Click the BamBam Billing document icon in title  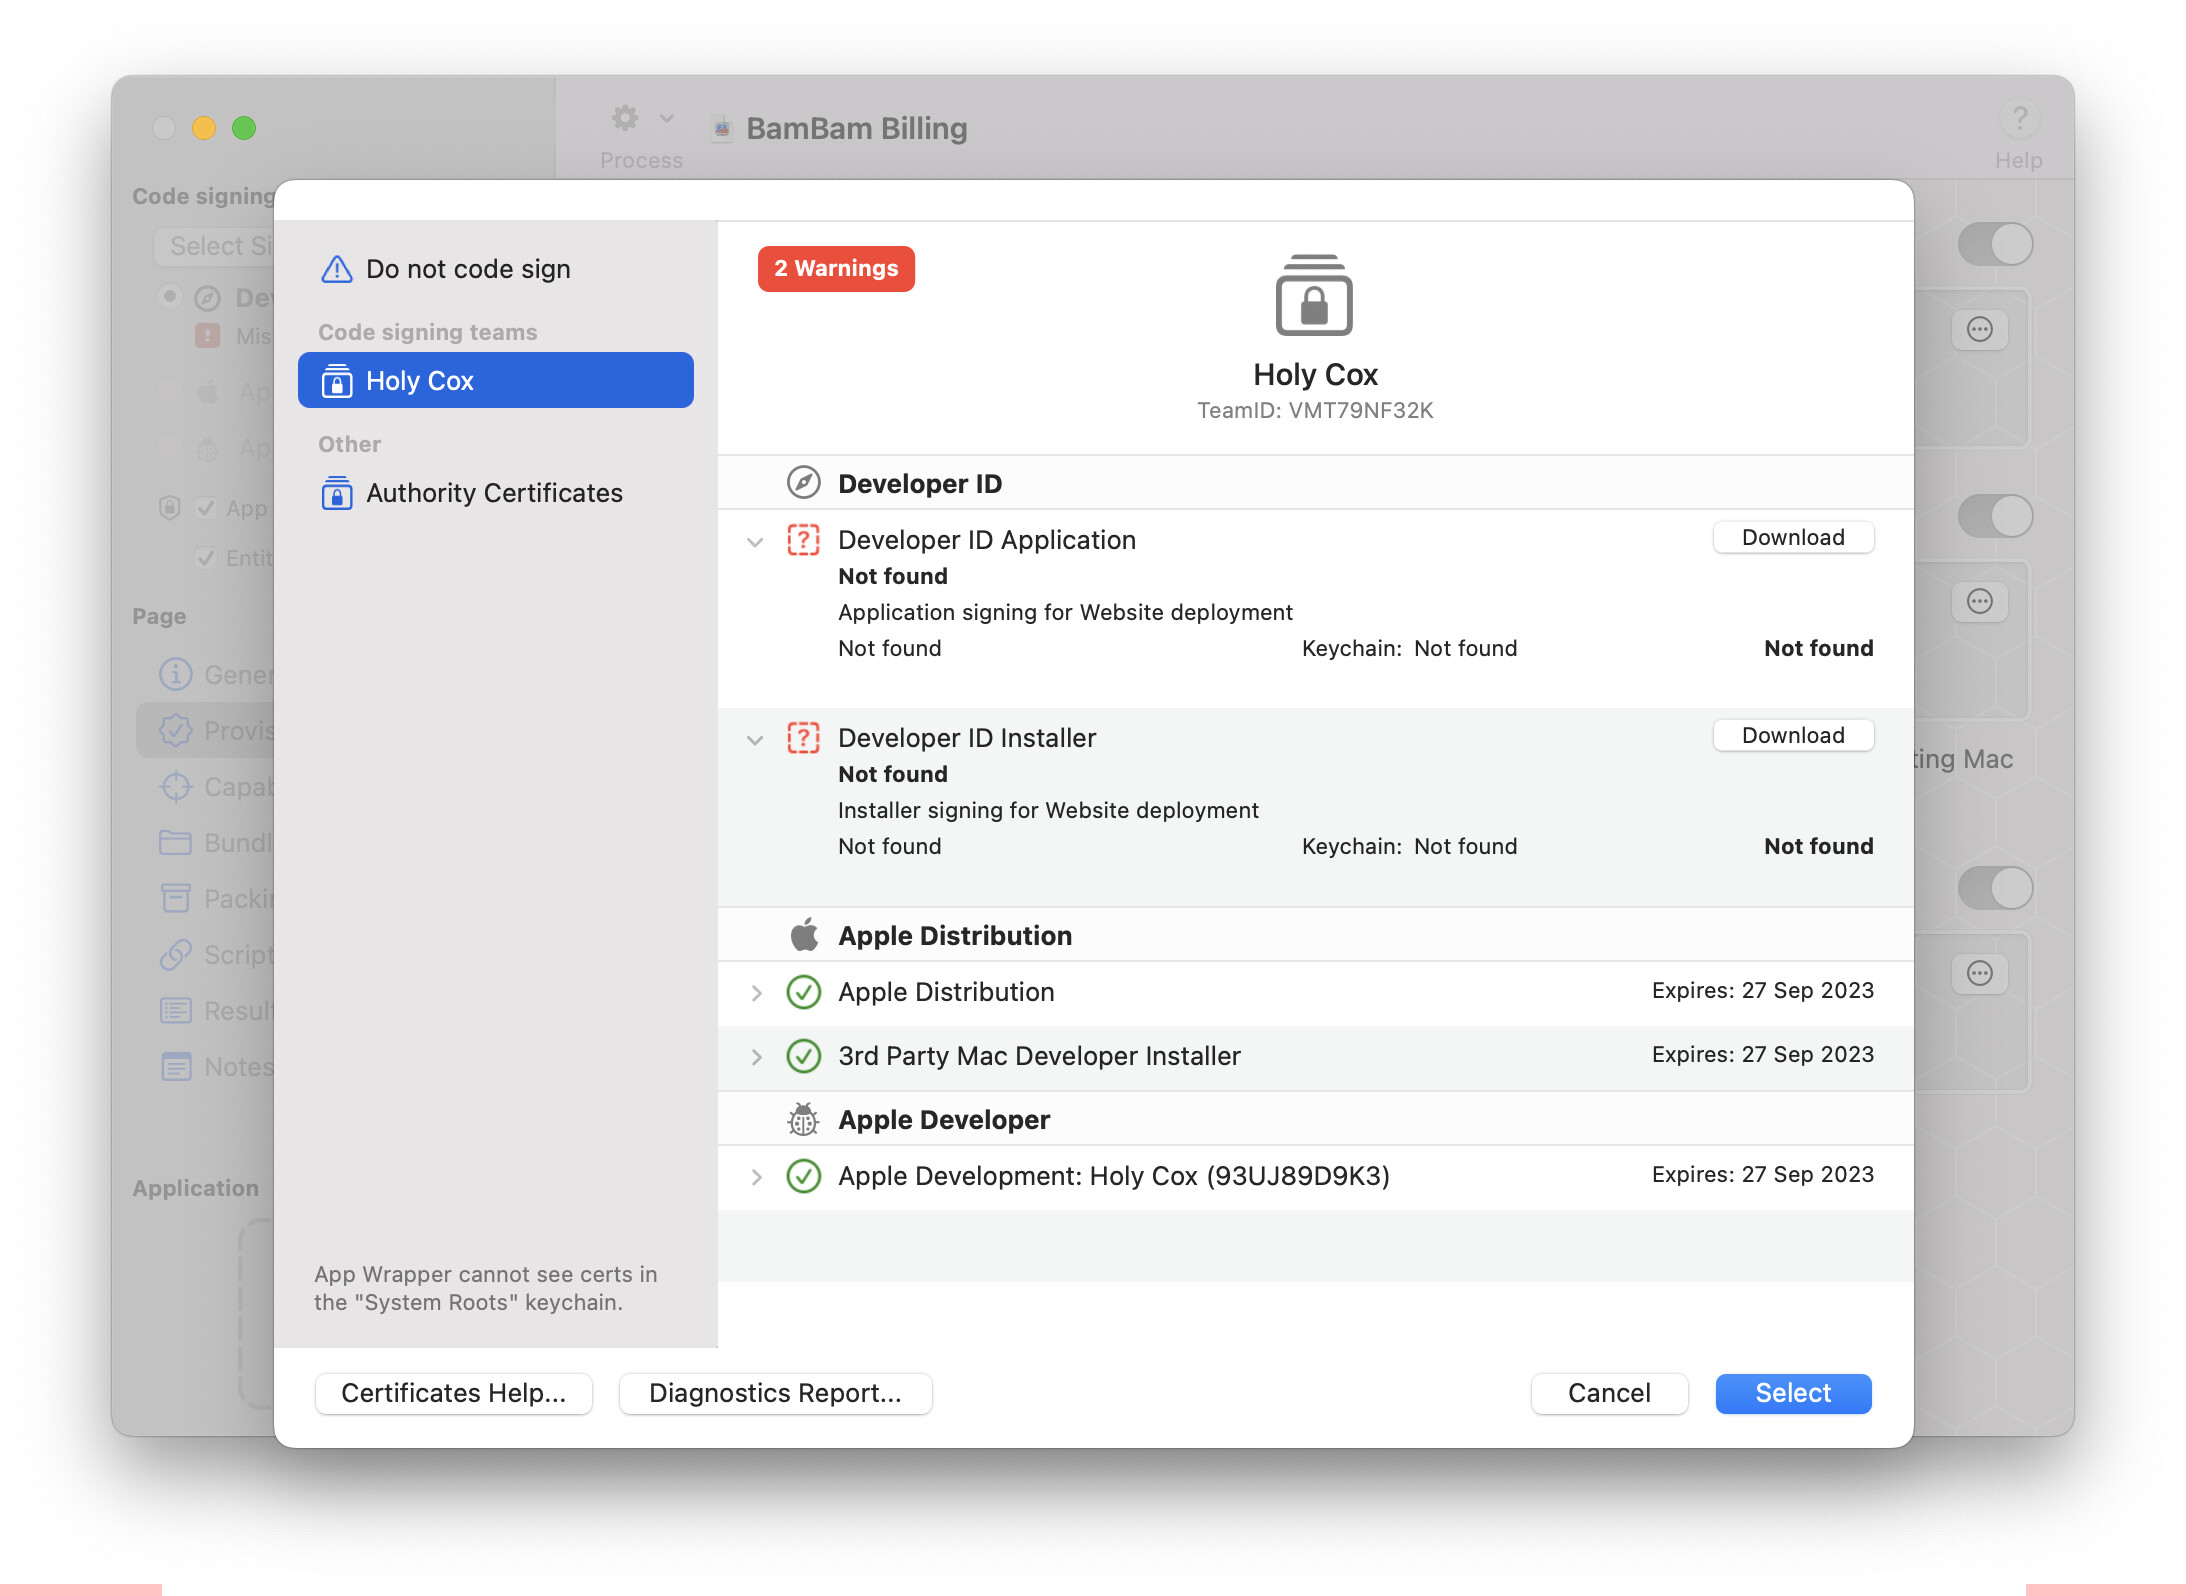point(721,128)
